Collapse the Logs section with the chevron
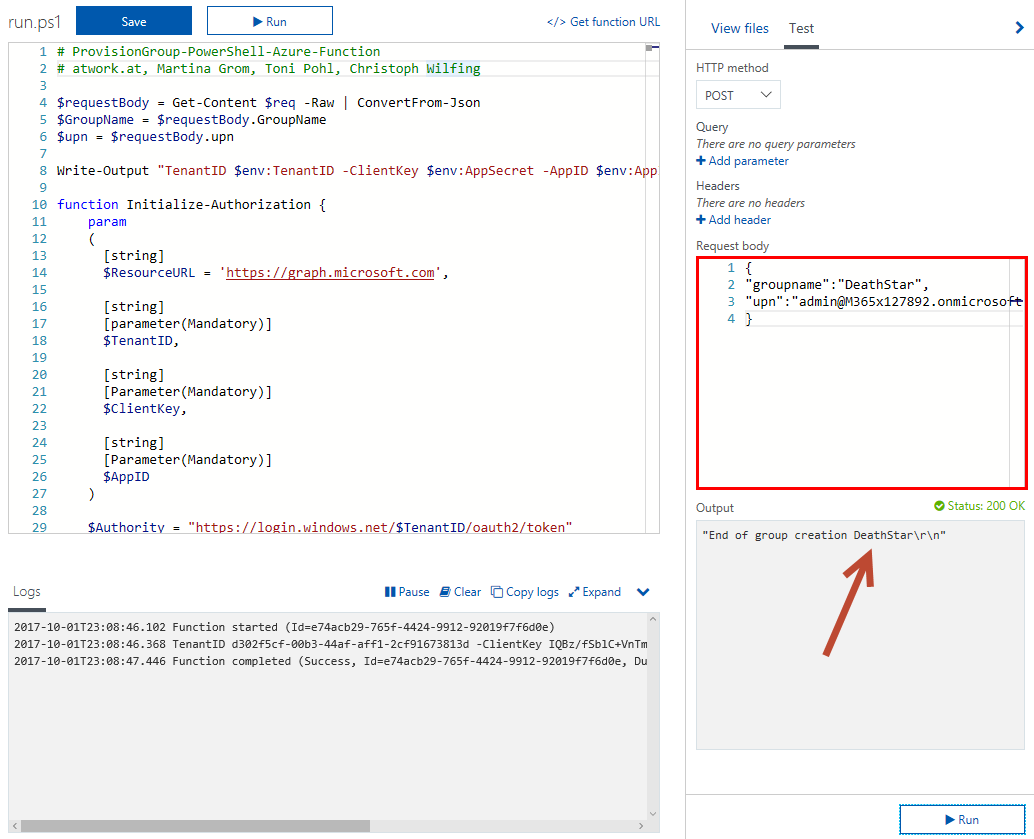The image size is (1034, 839). coord(643,592)
